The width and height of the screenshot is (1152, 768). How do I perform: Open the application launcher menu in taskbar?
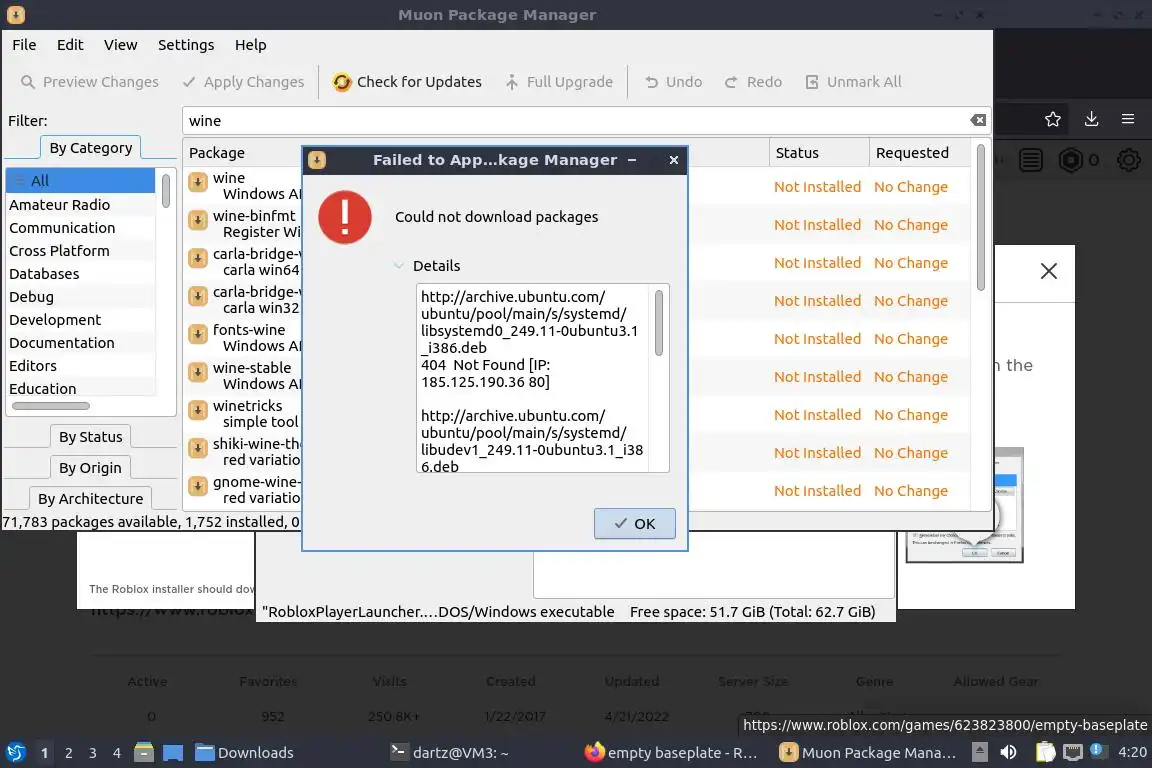pos(15,753)
